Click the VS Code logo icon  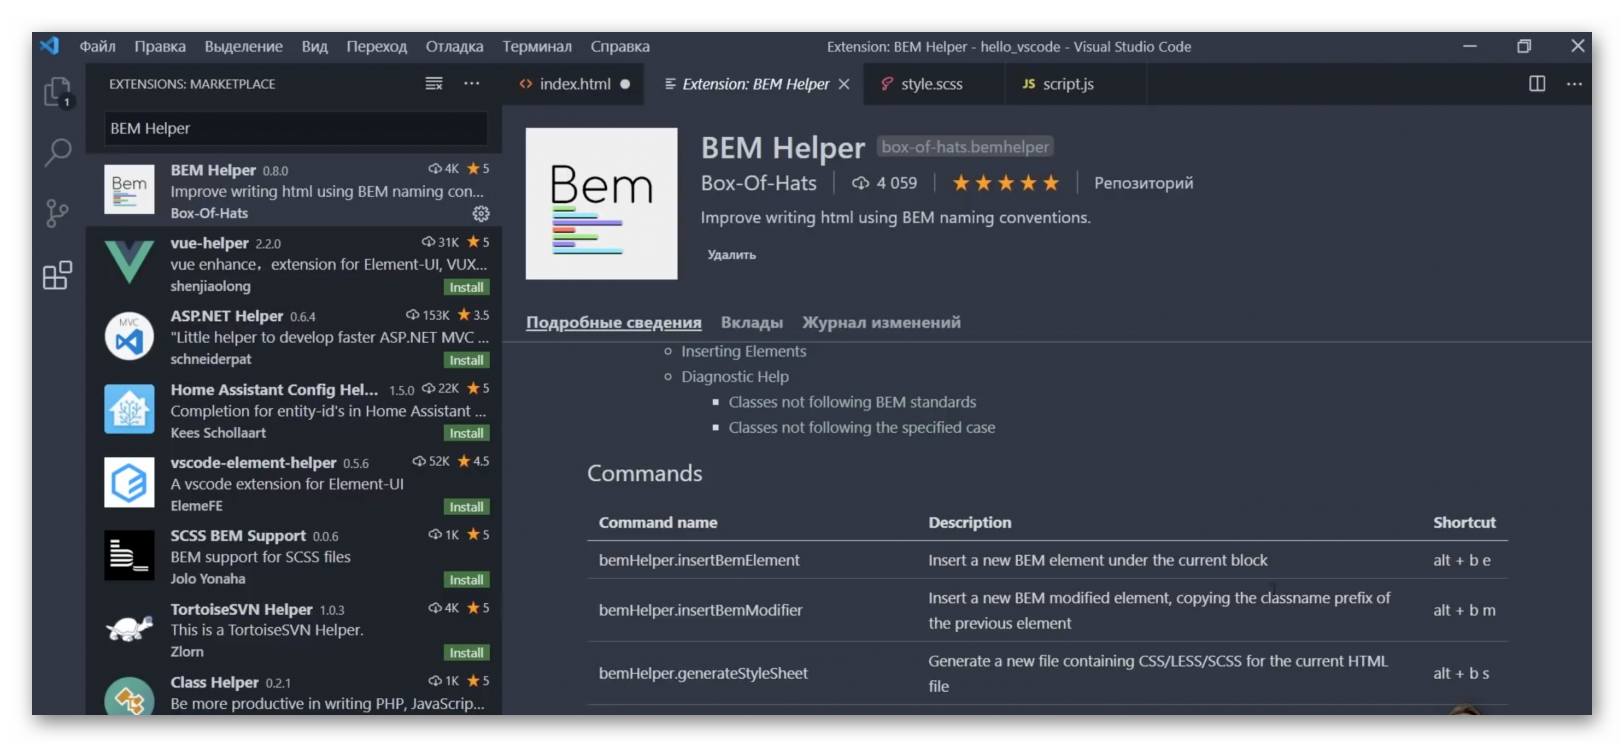(x=49, y=46)
